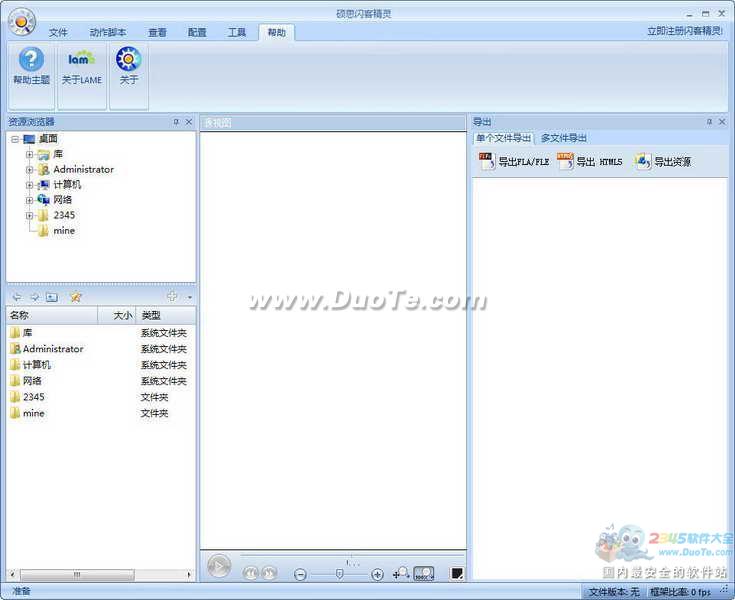Select 网络 row in file list
The width and height of the screenshot is (735, 600).
click(x=101, y=381)
